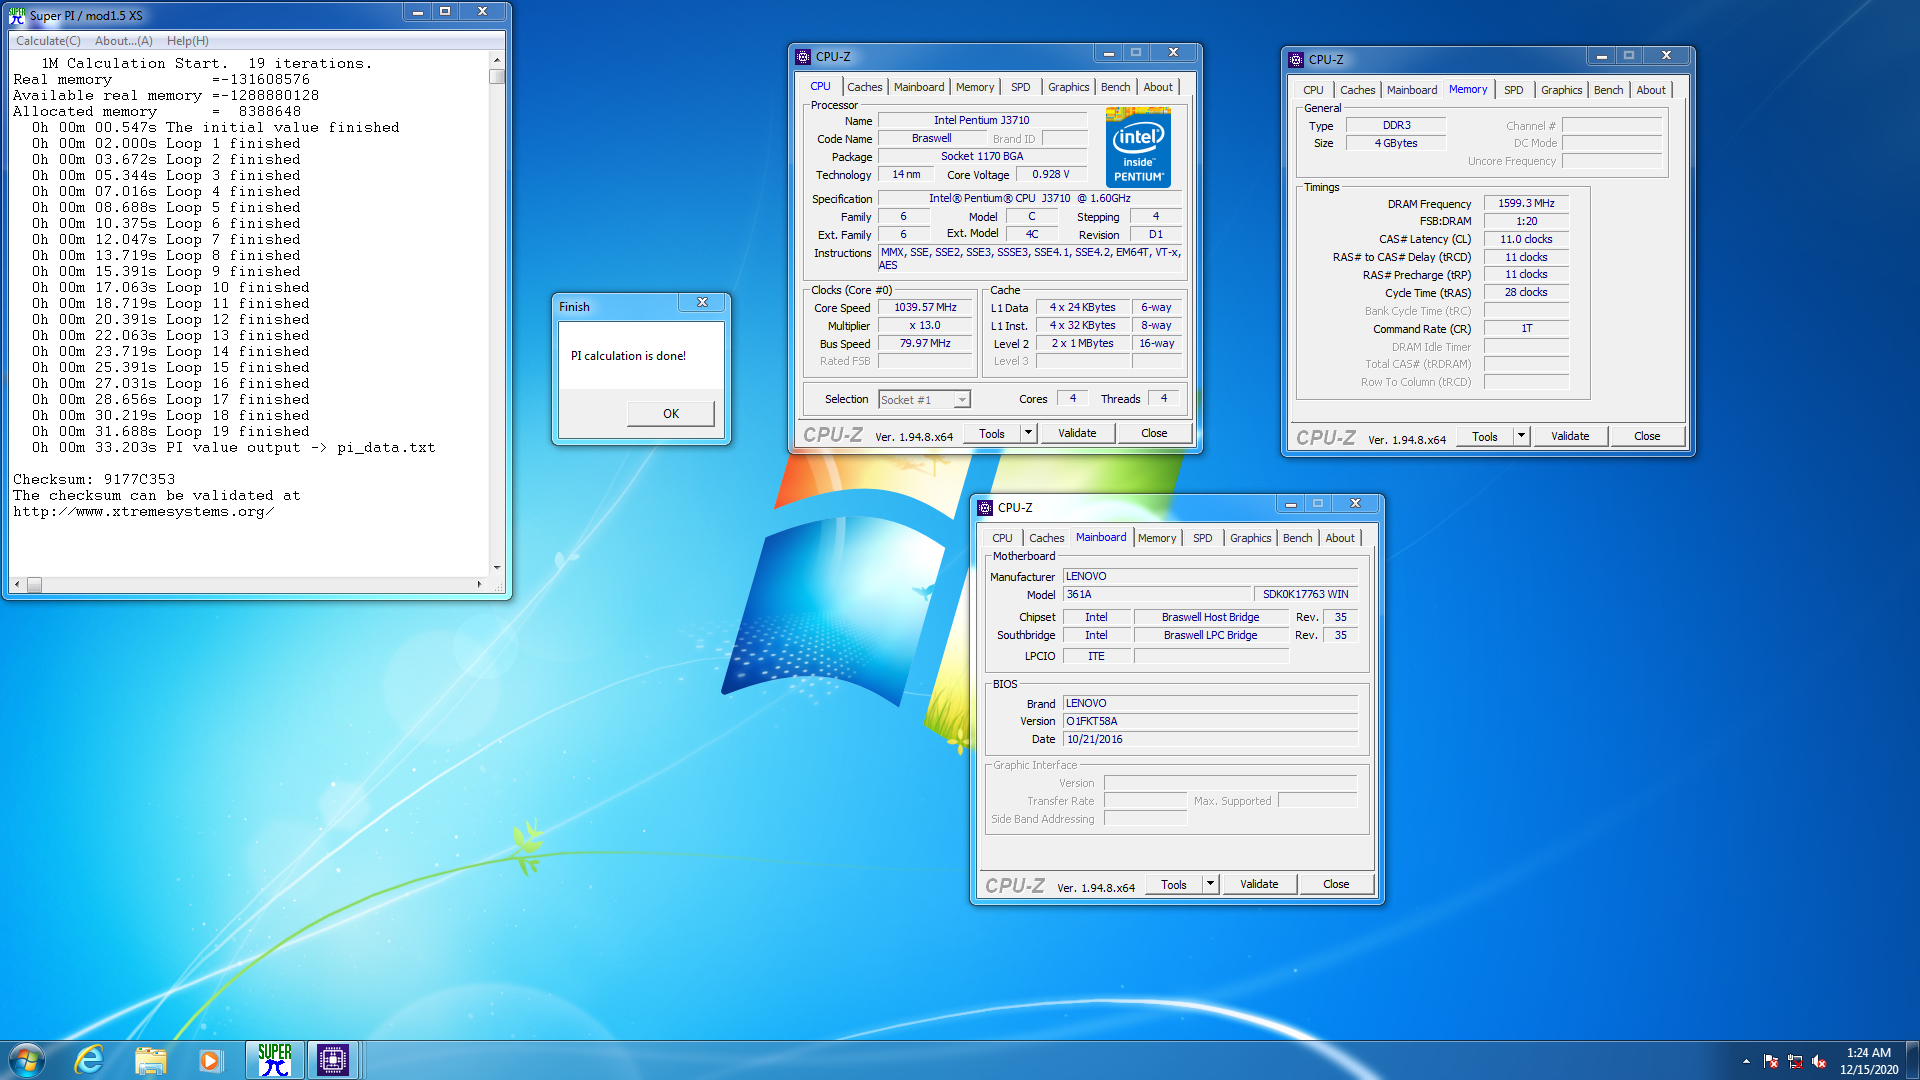
Task: Click network tray icon
Action: pyautogui.click(x=1795, y=1061)
